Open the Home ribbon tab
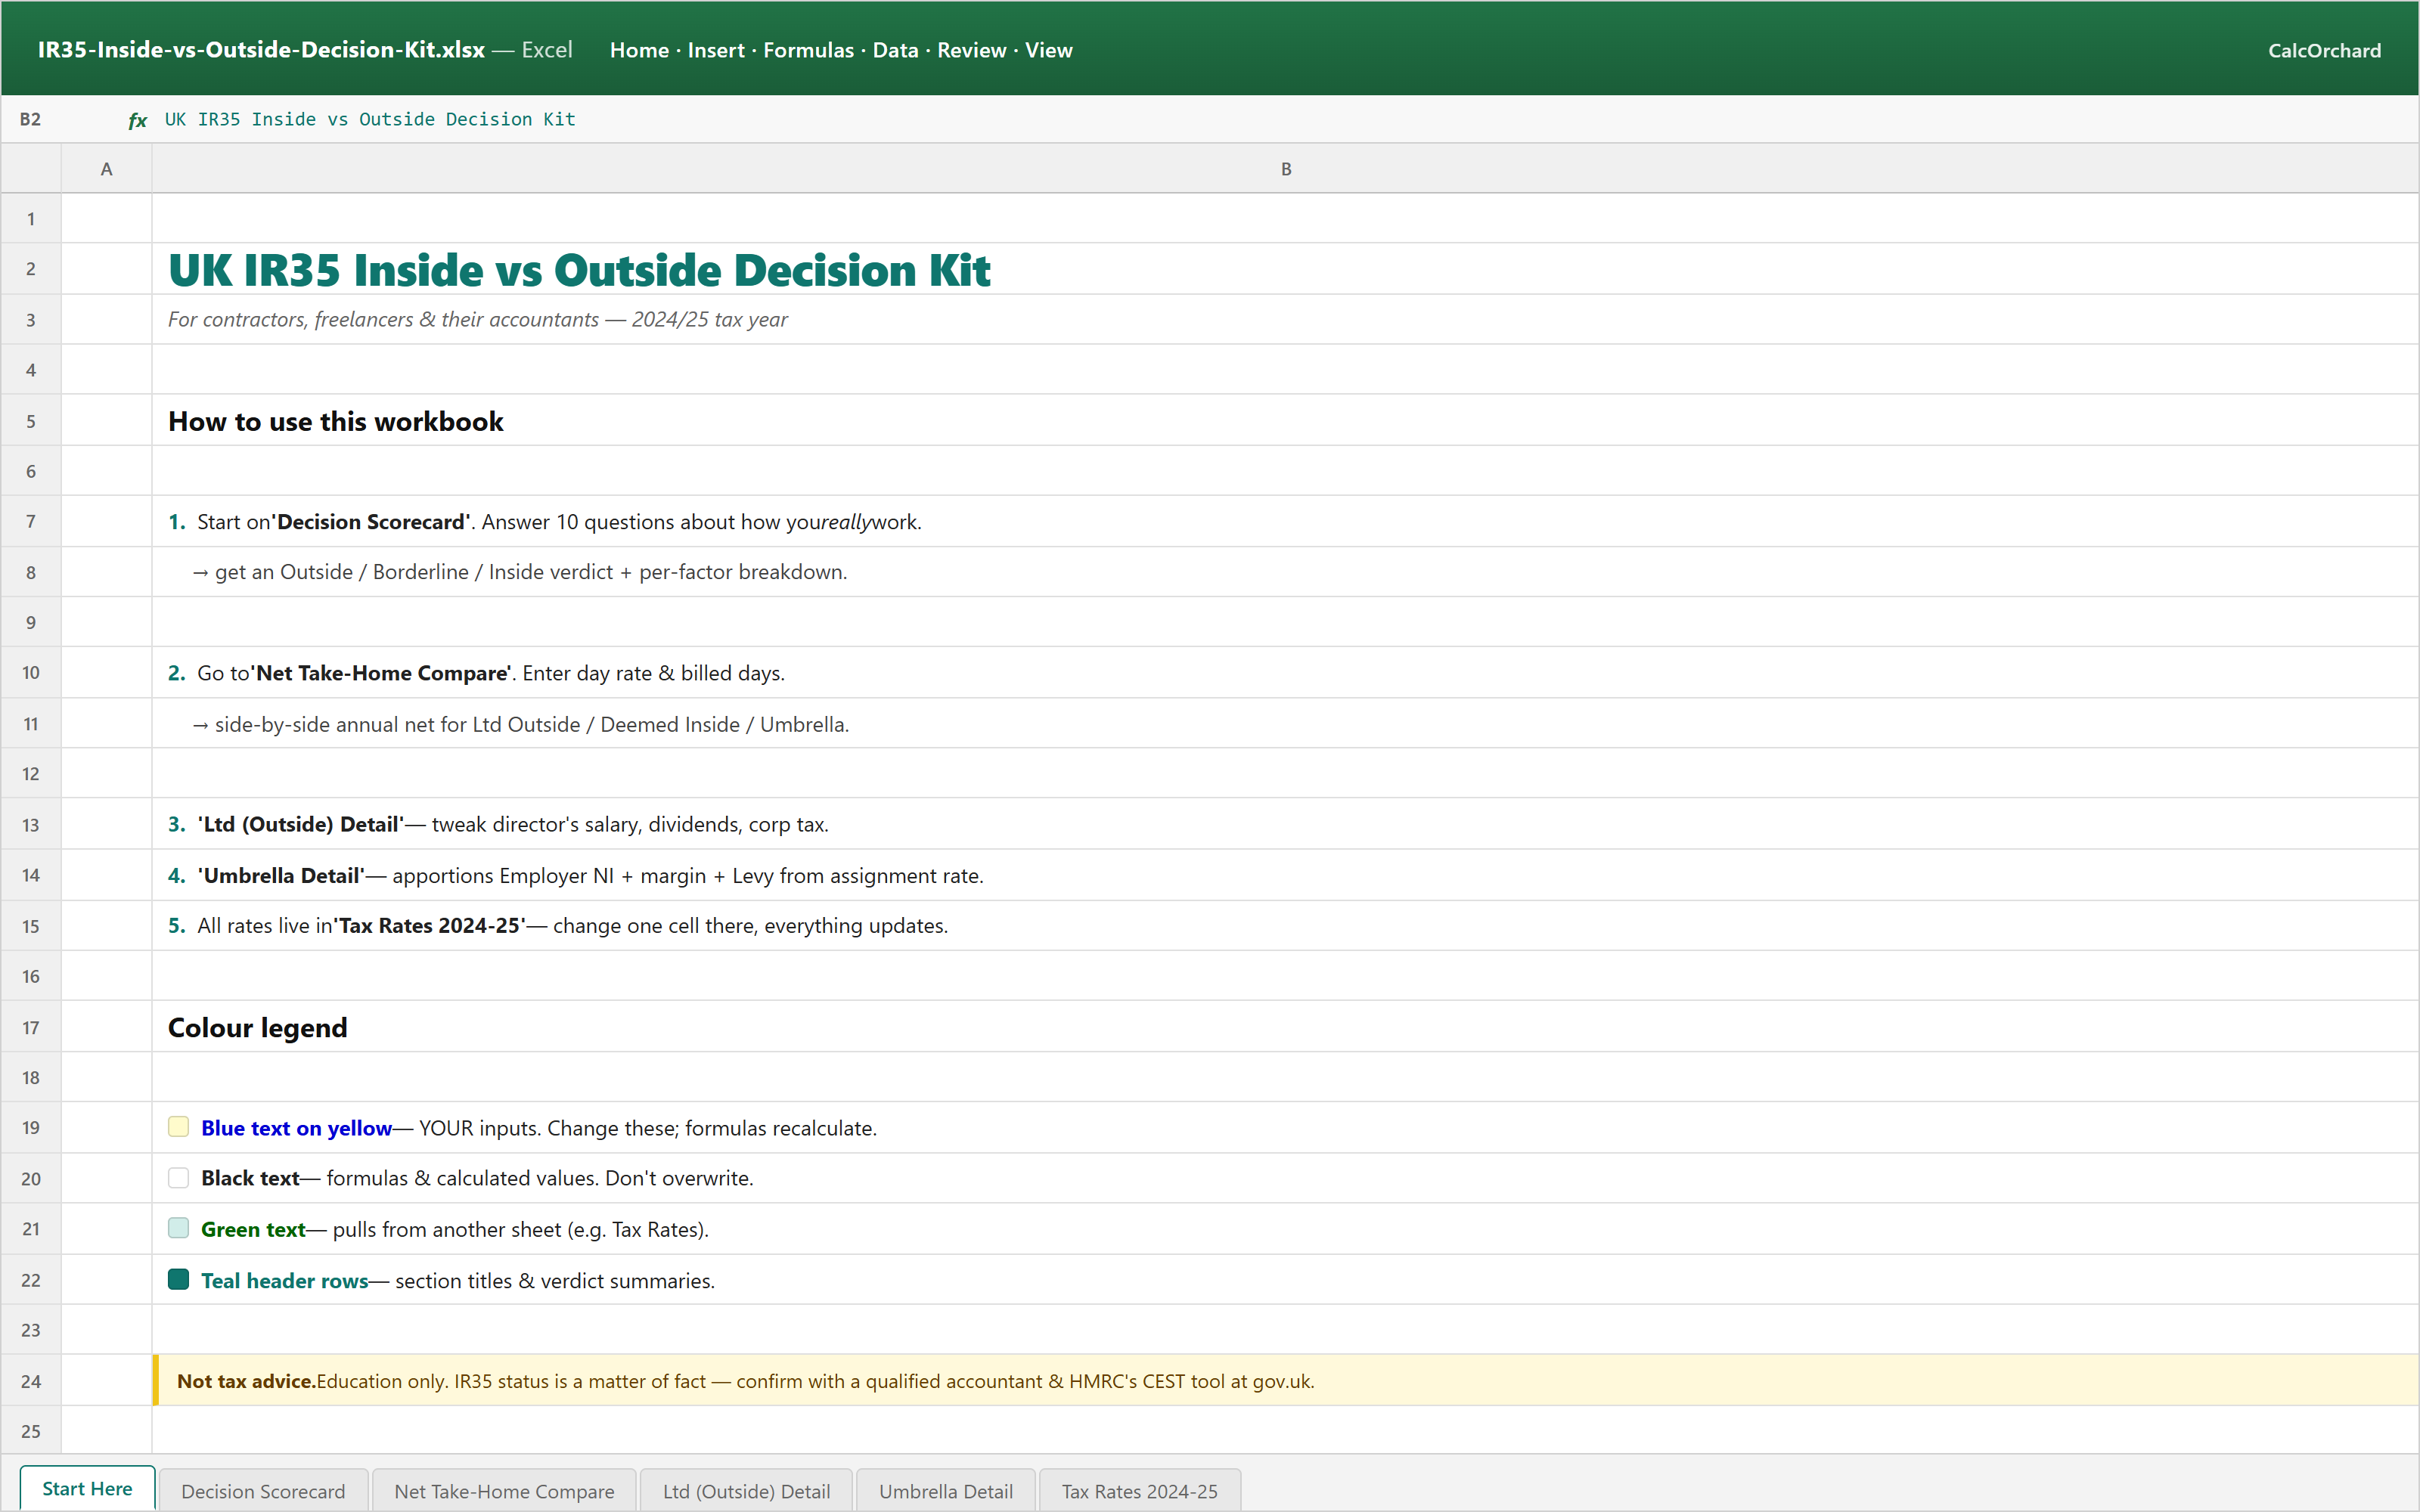 [x=639, y=50]
